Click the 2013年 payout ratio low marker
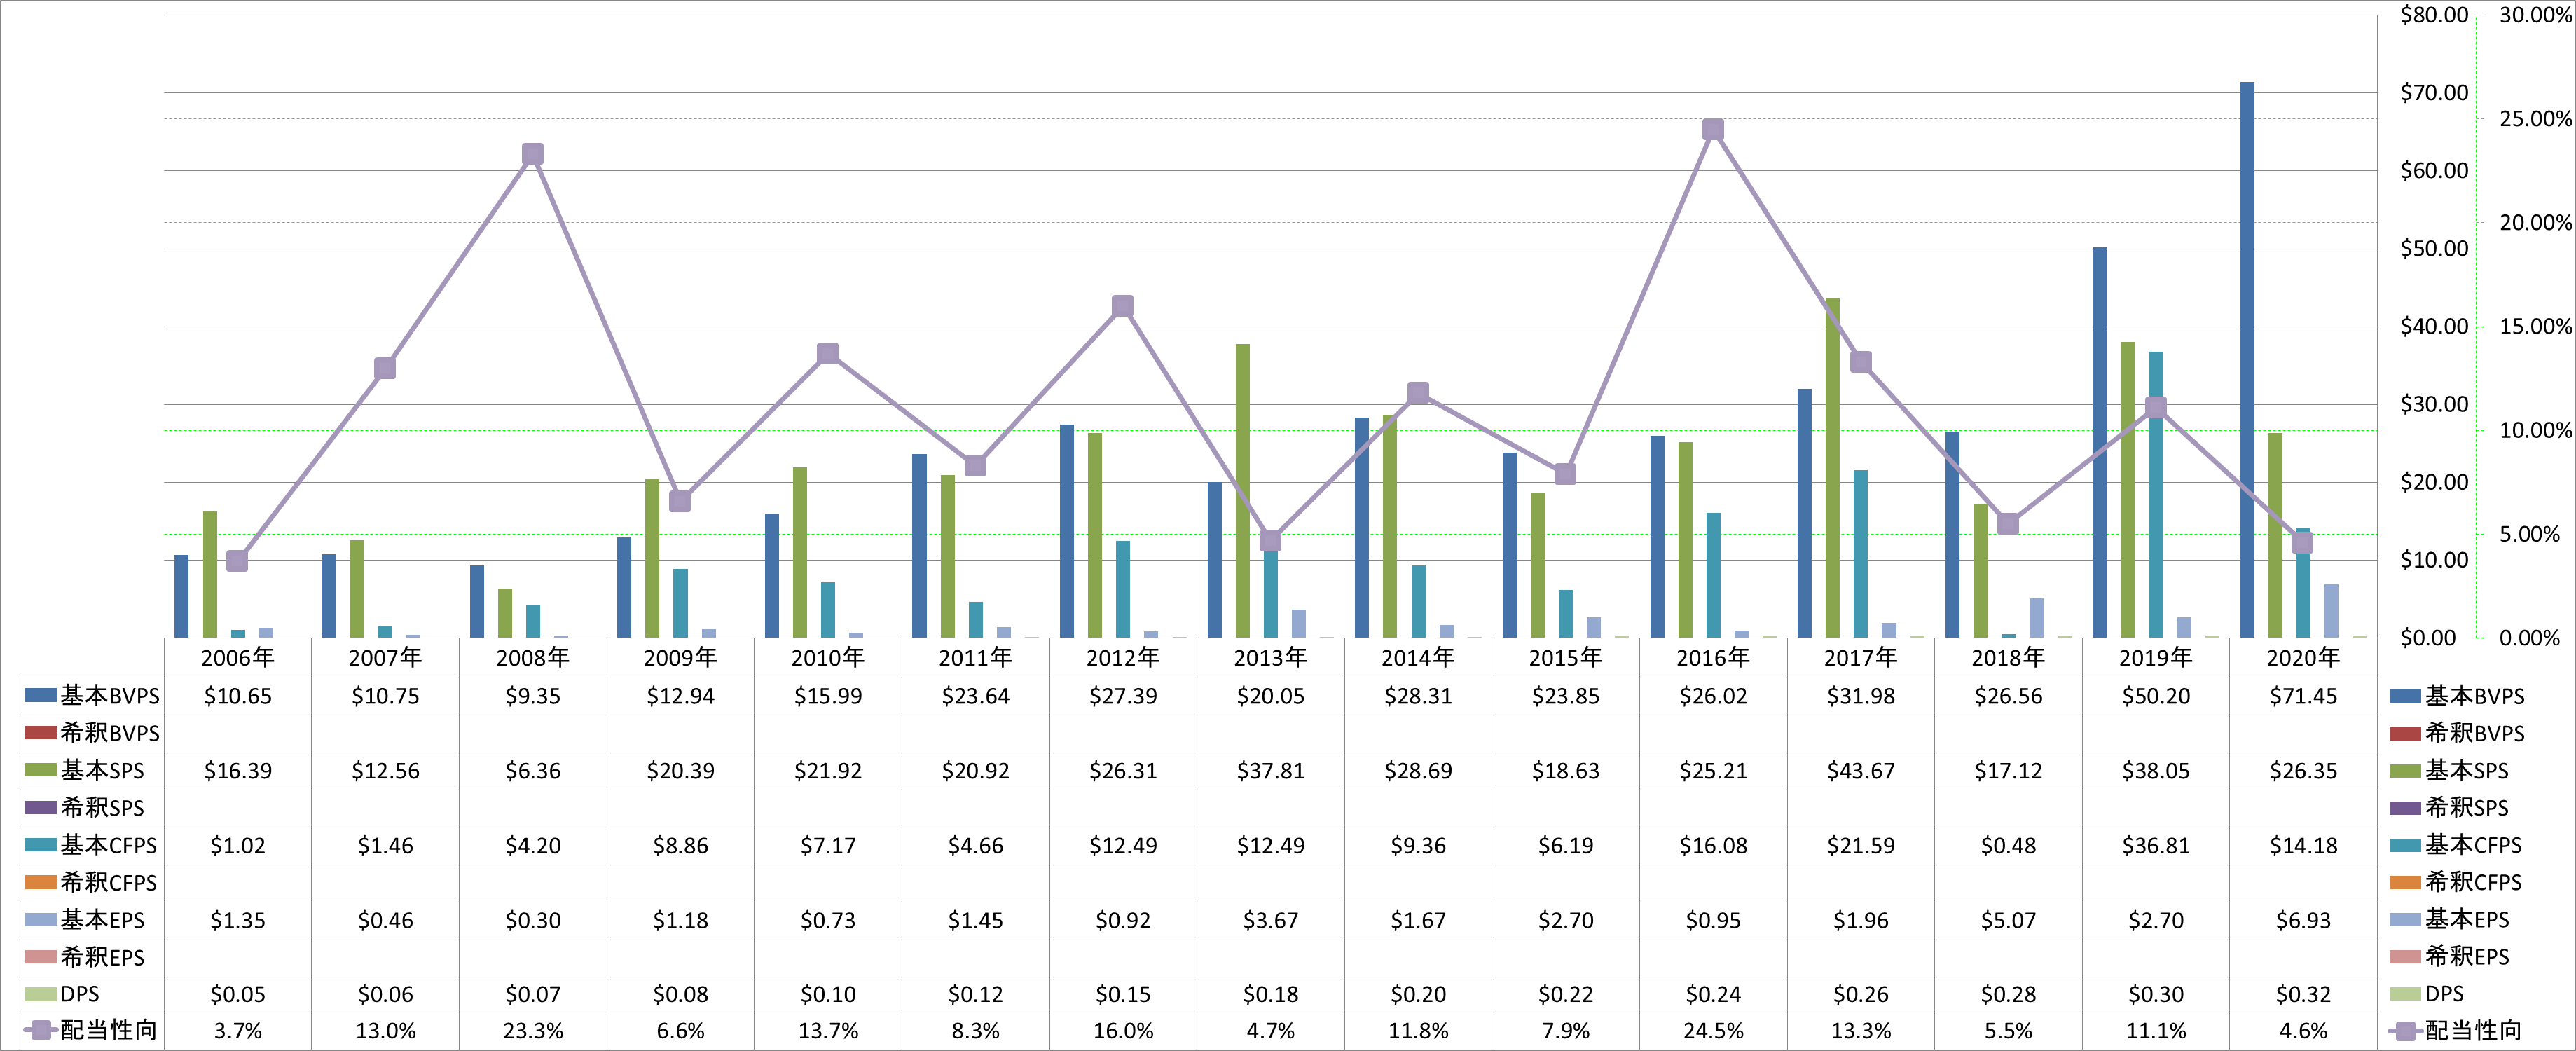The height and width of the screenshot is (1051, 2576). click(1270, 541)
